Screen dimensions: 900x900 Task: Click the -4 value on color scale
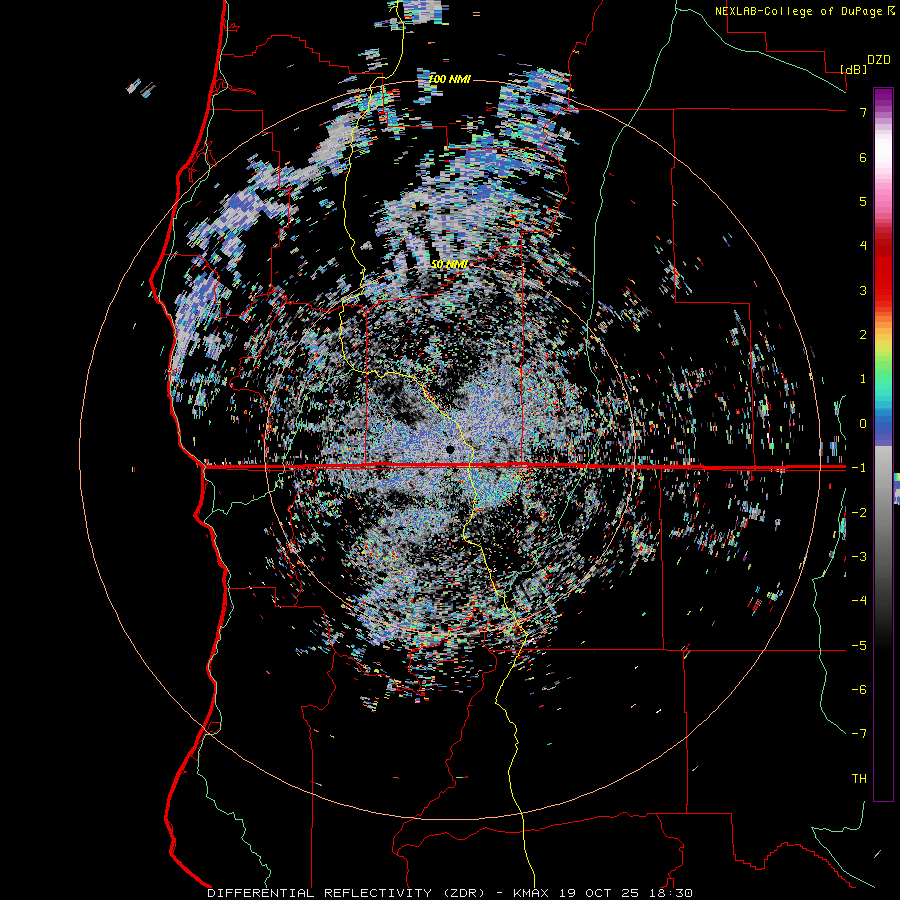click(x=859, y=601)
